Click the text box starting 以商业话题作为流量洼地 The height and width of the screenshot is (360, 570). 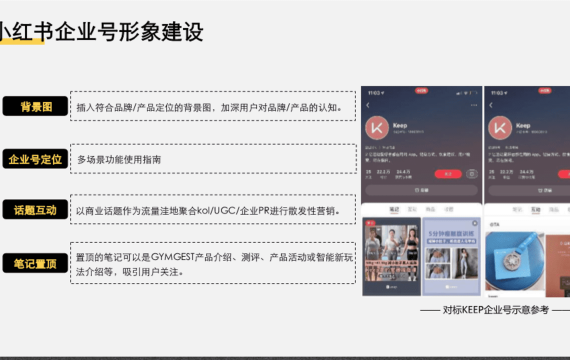click(213, 209)
